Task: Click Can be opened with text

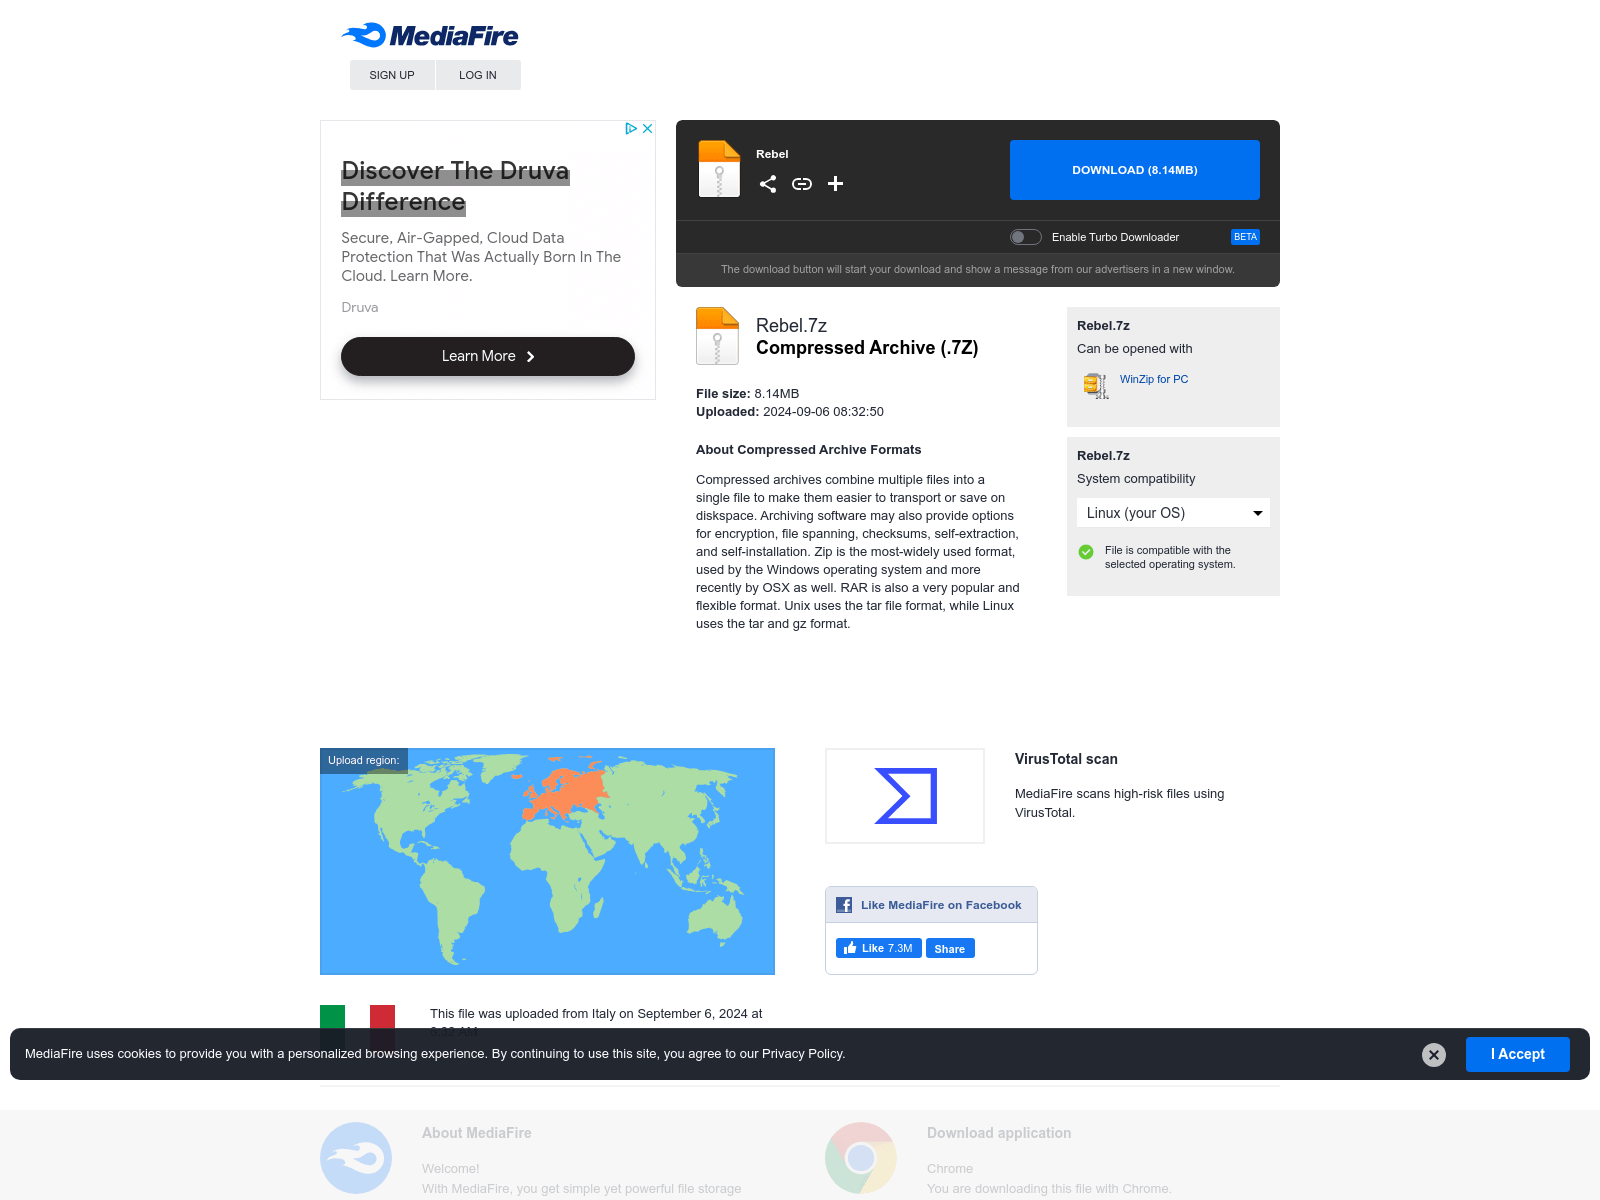Action: point(1135,349)
